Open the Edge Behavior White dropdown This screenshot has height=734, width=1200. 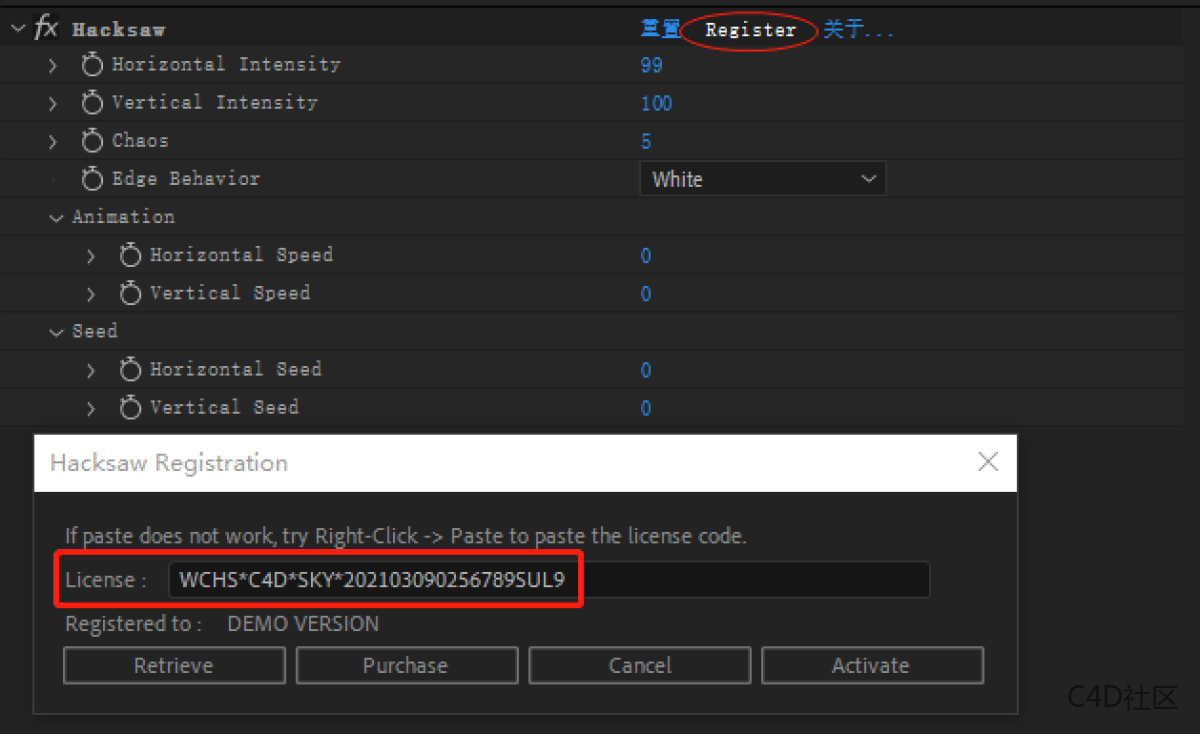pyautogui.click(x=762, y=180)
